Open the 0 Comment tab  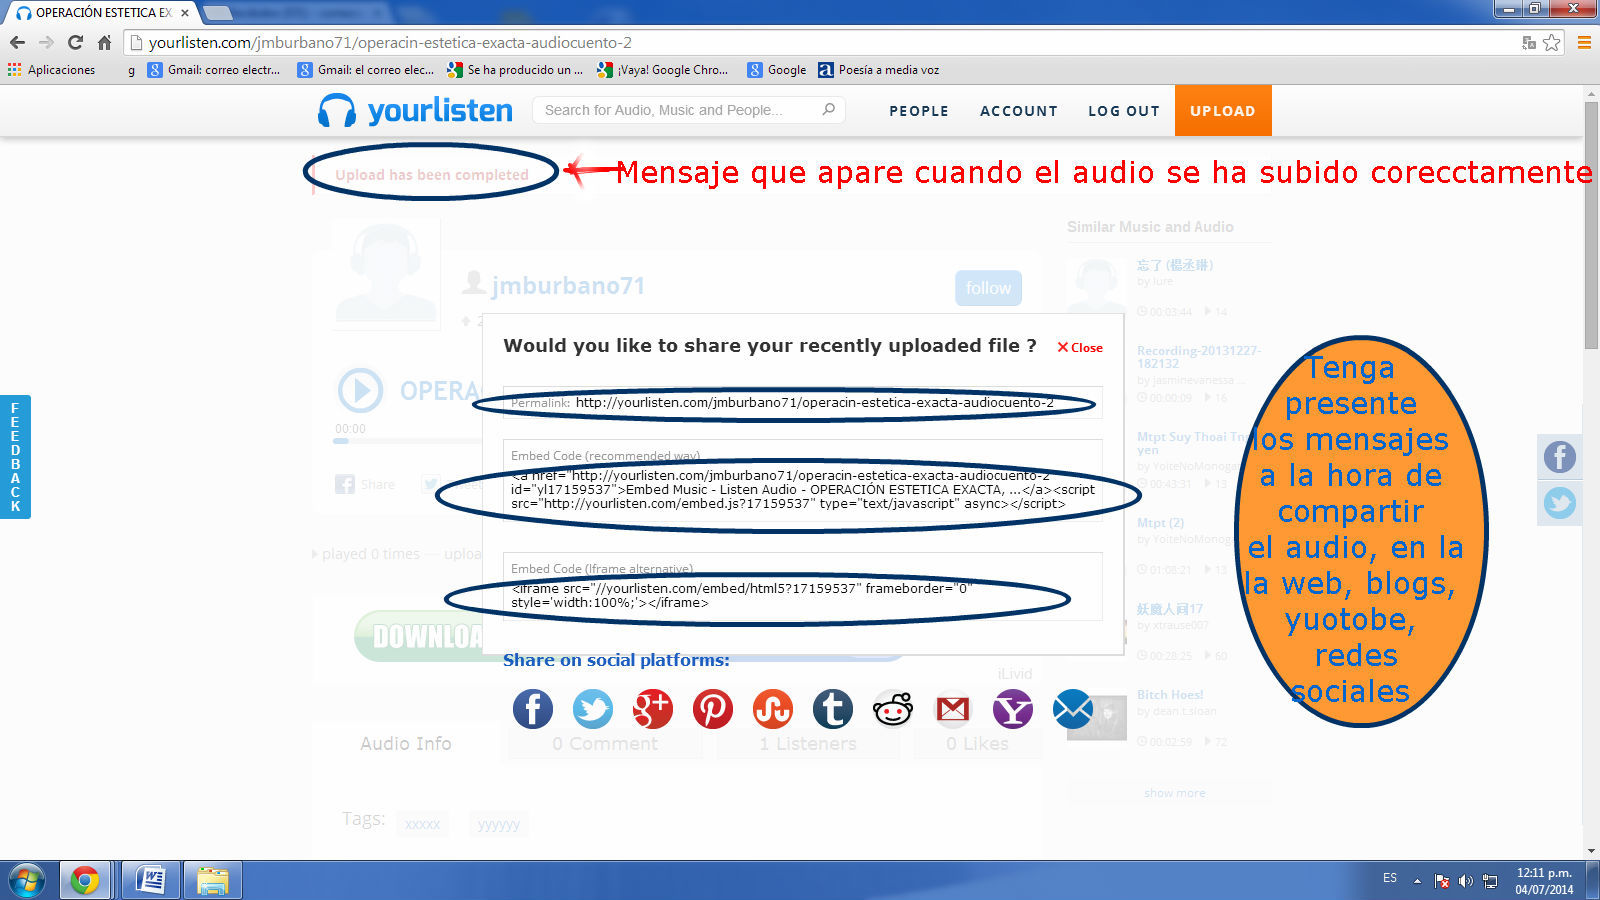(605, 743)
